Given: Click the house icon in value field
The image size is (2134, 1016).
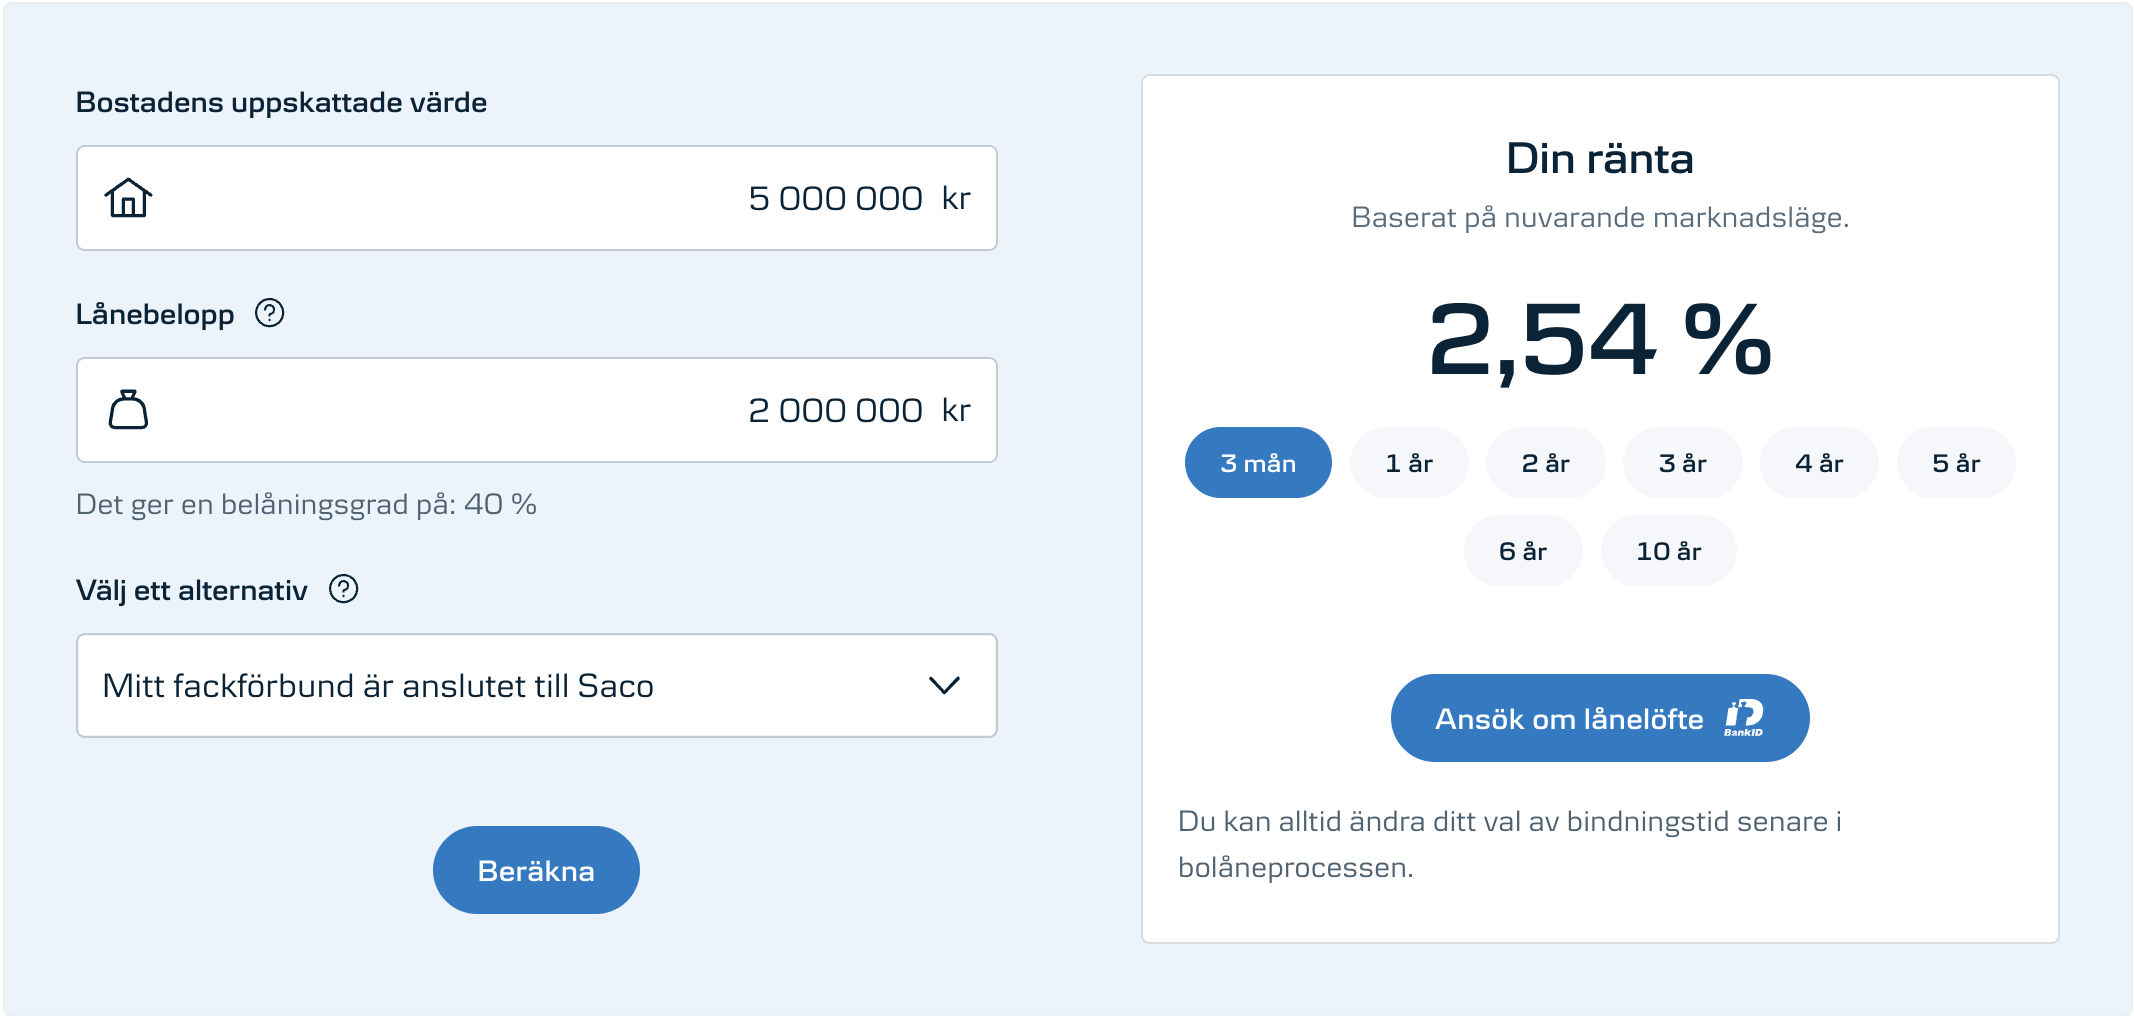Looking at the screenshot, I should click(128, 198).
